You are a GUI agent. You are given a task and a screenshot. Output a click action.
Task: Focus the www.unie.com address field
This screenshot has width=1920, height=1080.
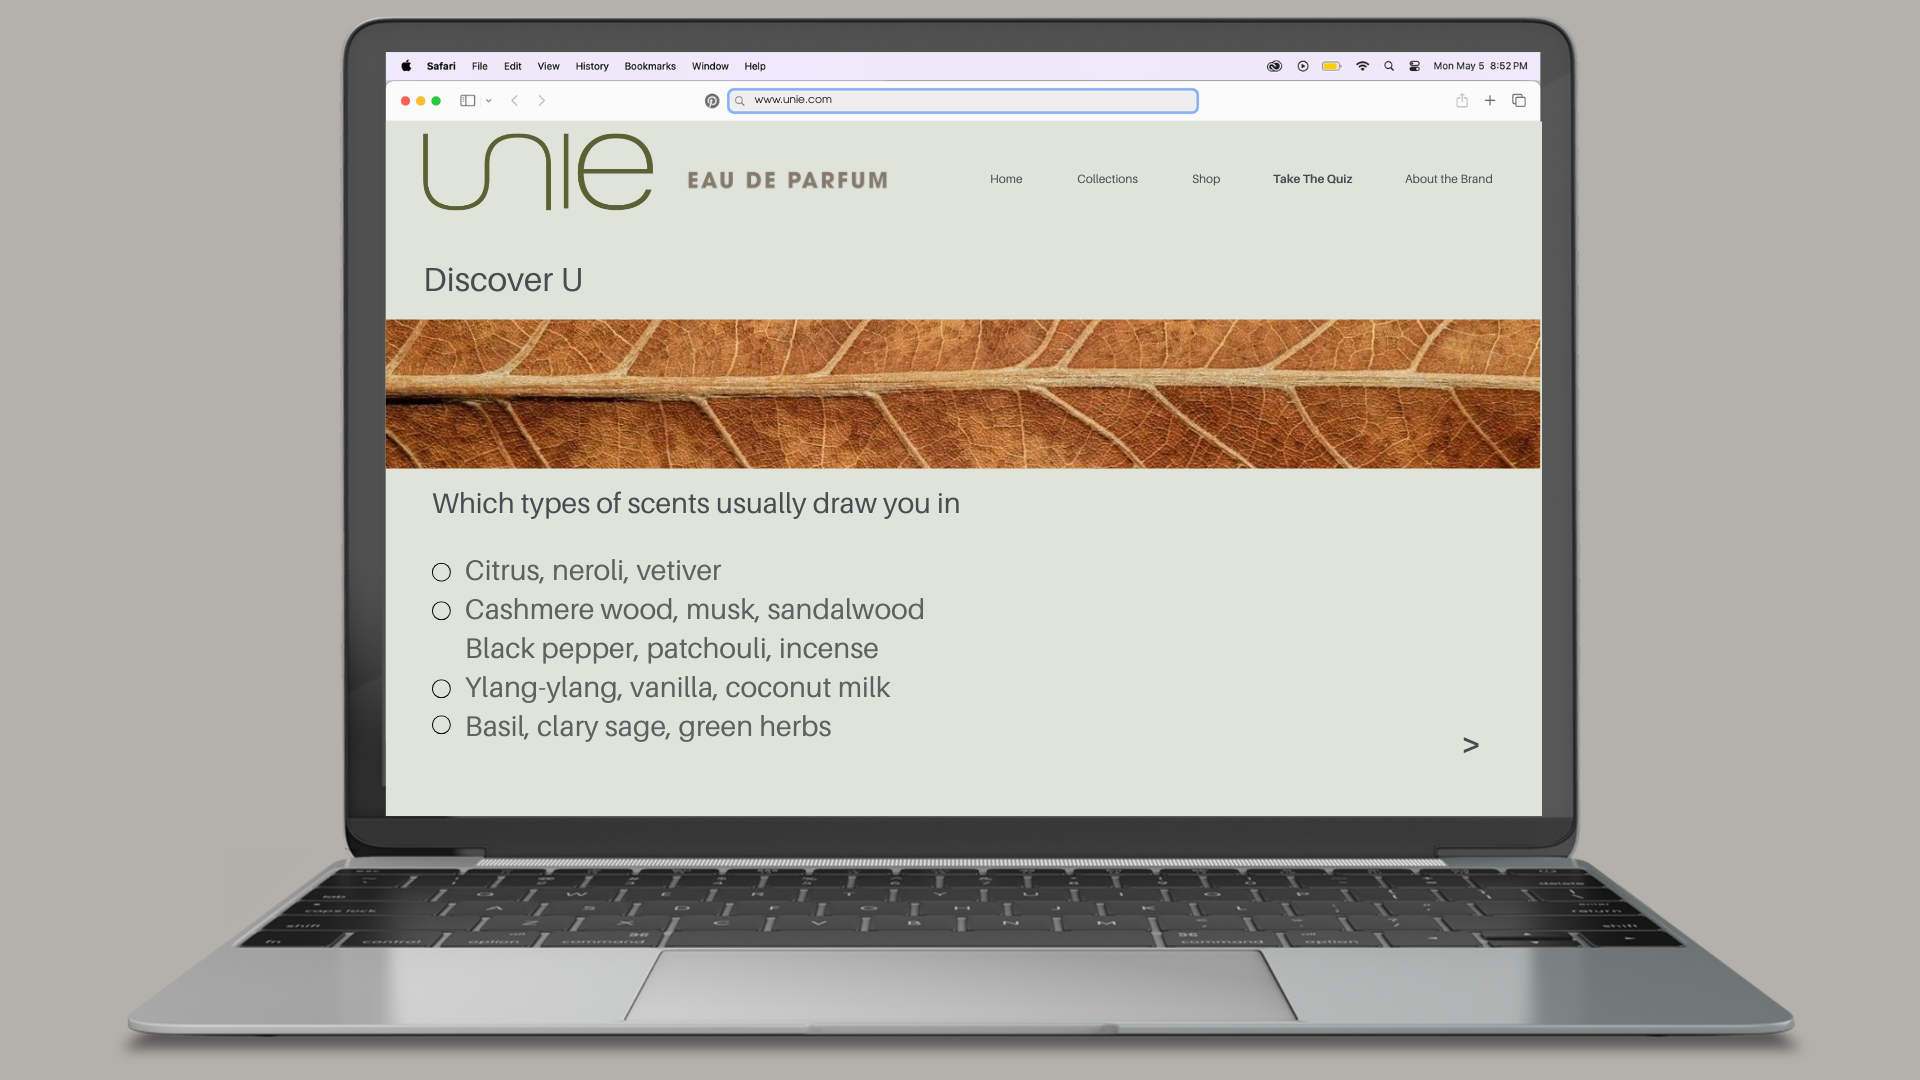(963, 101)
